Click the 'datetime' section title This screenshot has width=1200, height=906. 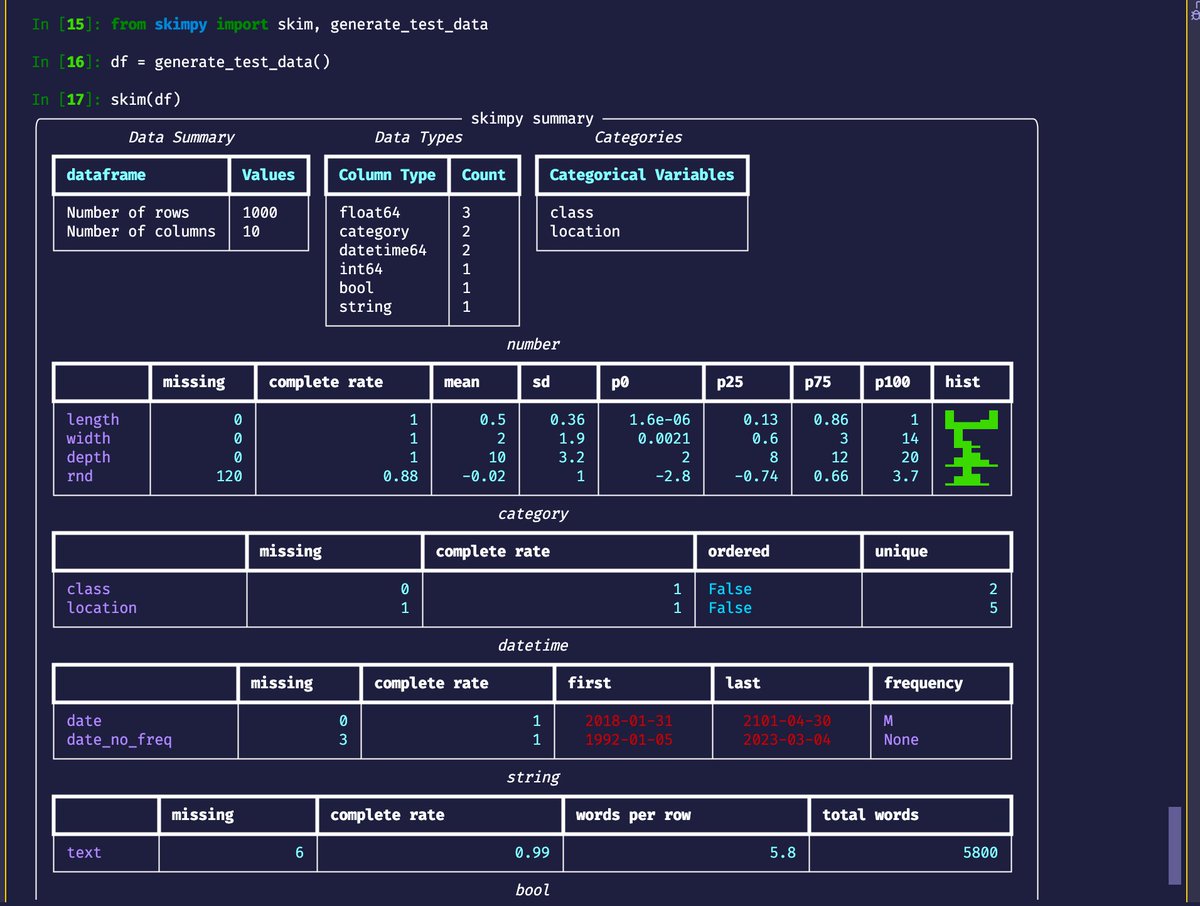tap(533, 645)
